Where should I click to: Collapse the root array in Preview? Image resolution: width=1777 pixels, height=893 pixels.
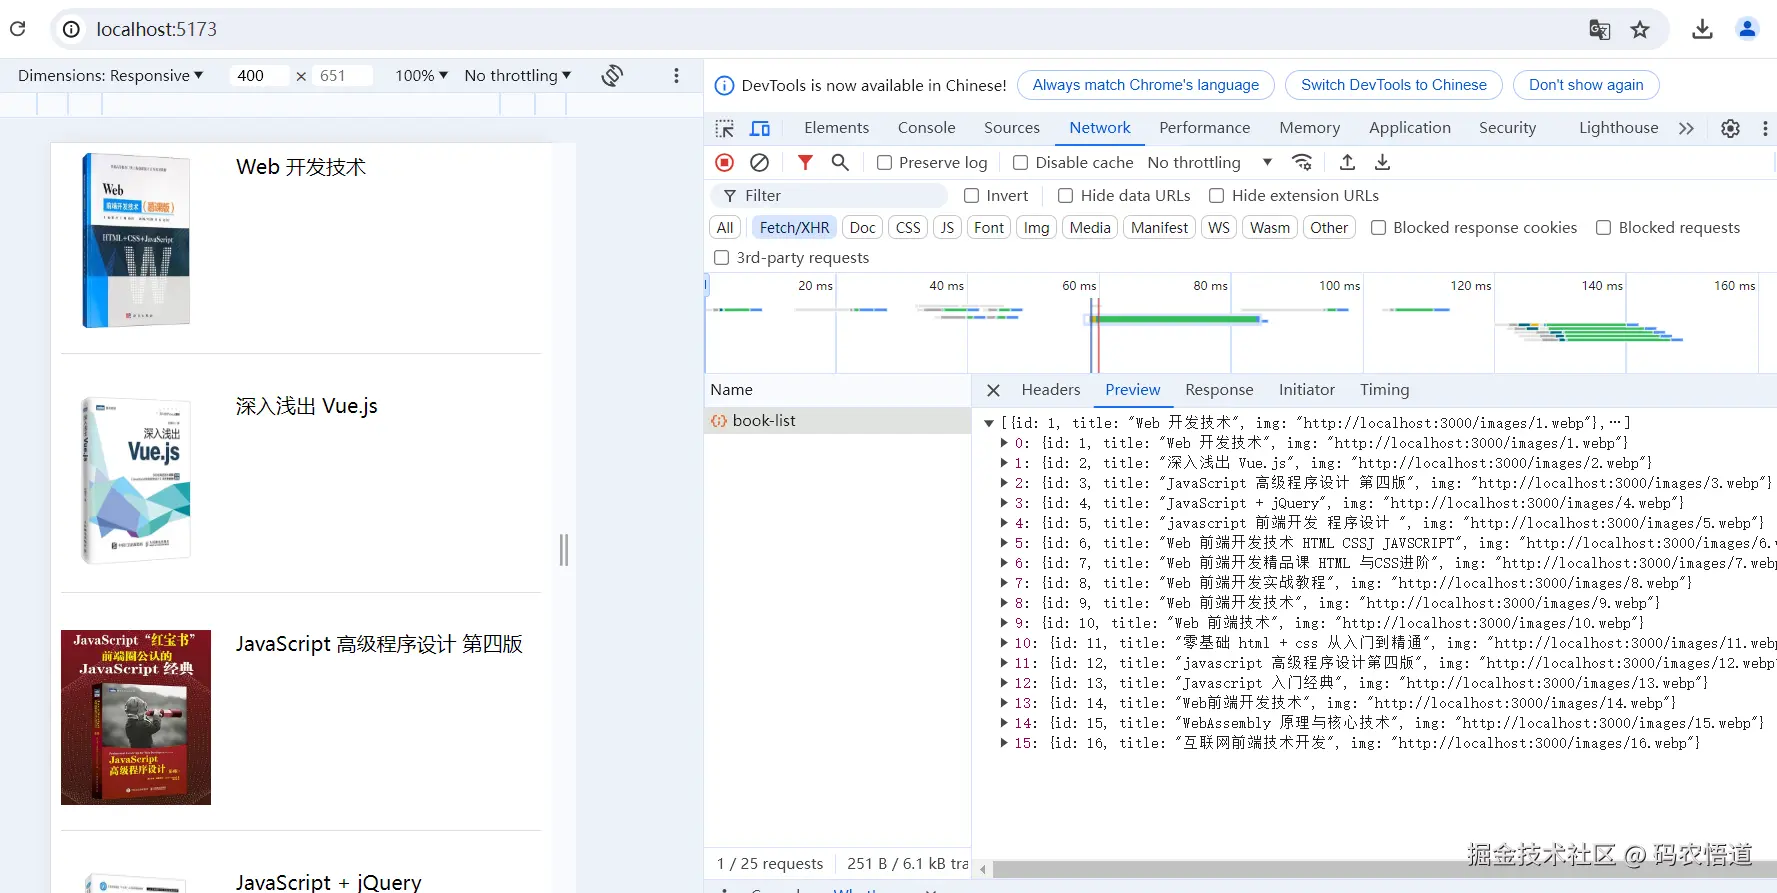989,423
